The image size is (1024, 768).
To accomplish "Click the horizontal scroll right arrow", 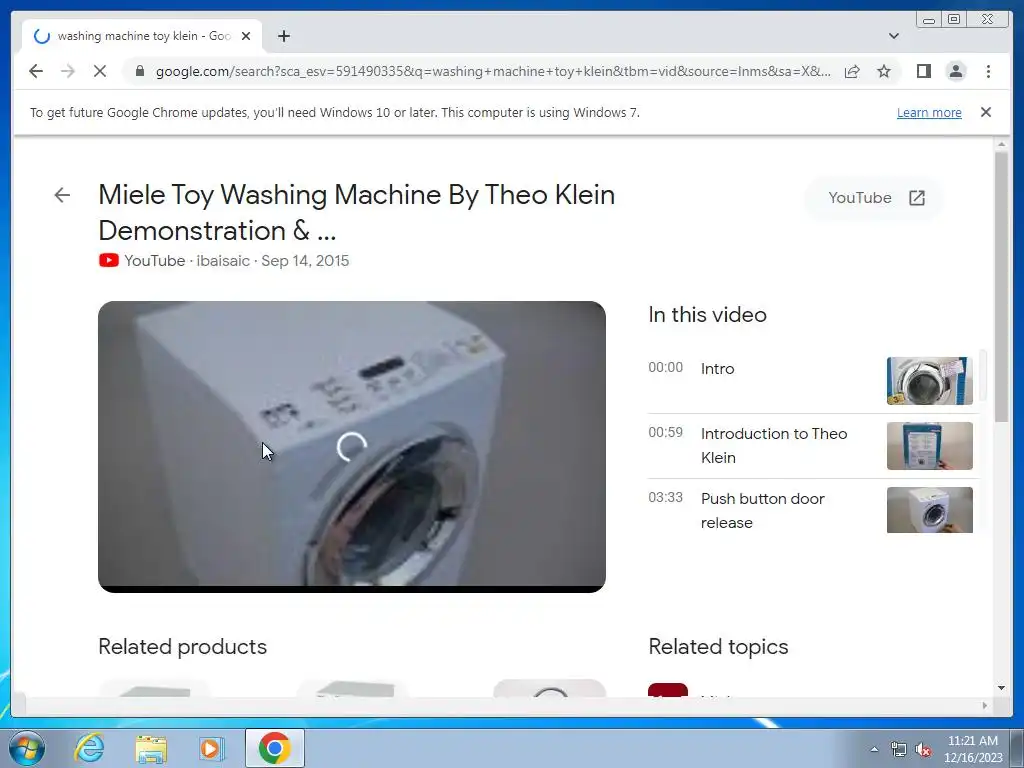I will click(985, 705).
